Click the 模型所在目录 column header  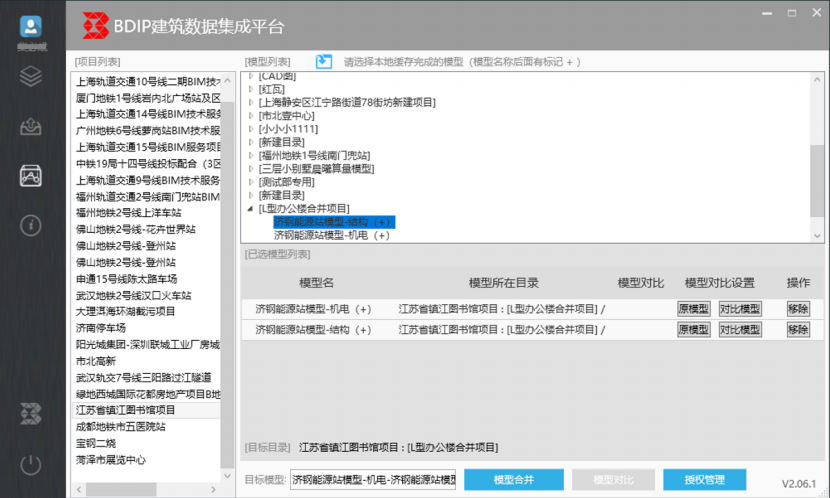pos(503,283)
